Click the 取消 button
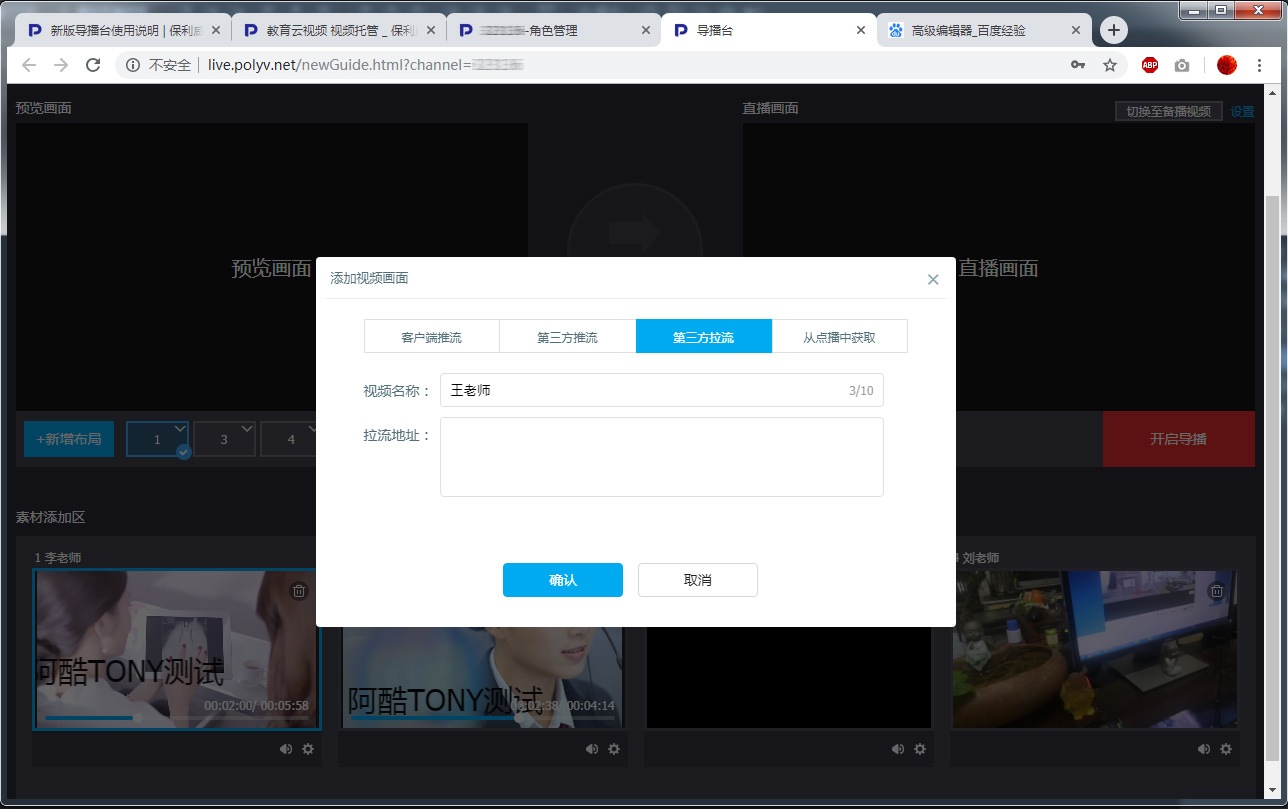 (698, 580)
